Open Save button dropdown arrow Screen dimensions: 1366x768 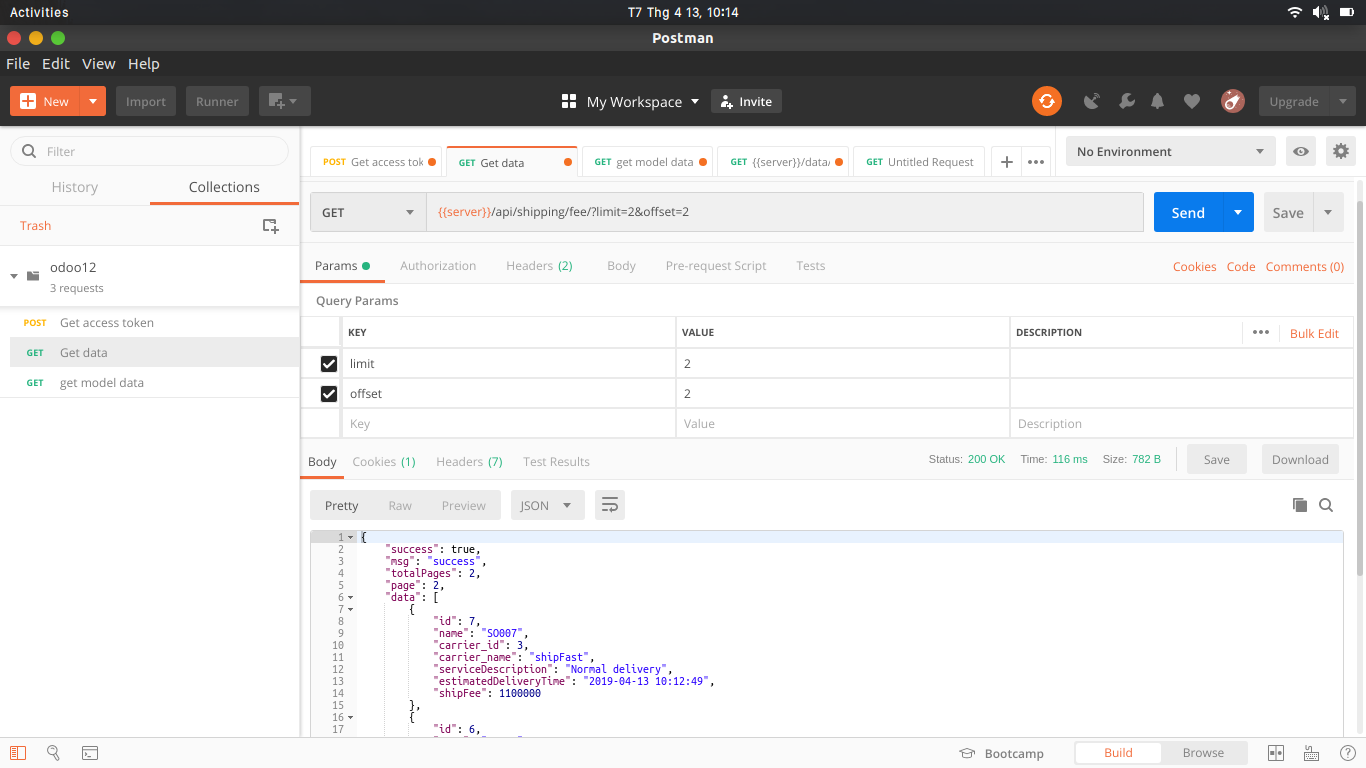[x=1328, y=212]
